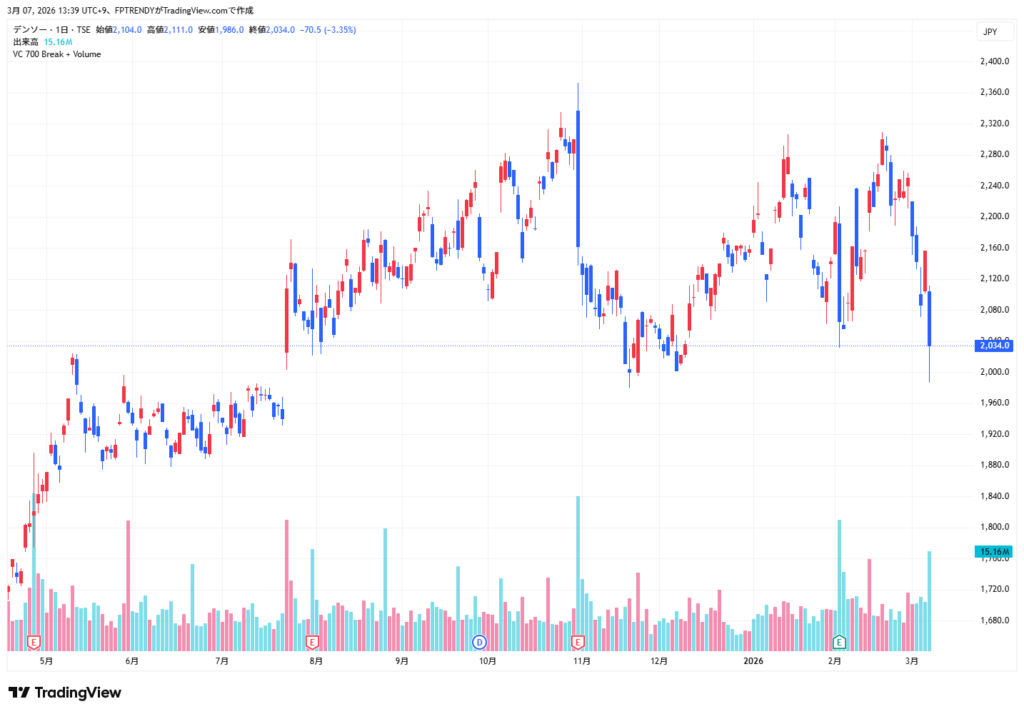Click the red earnings marker near 8月

pos(312,640)
